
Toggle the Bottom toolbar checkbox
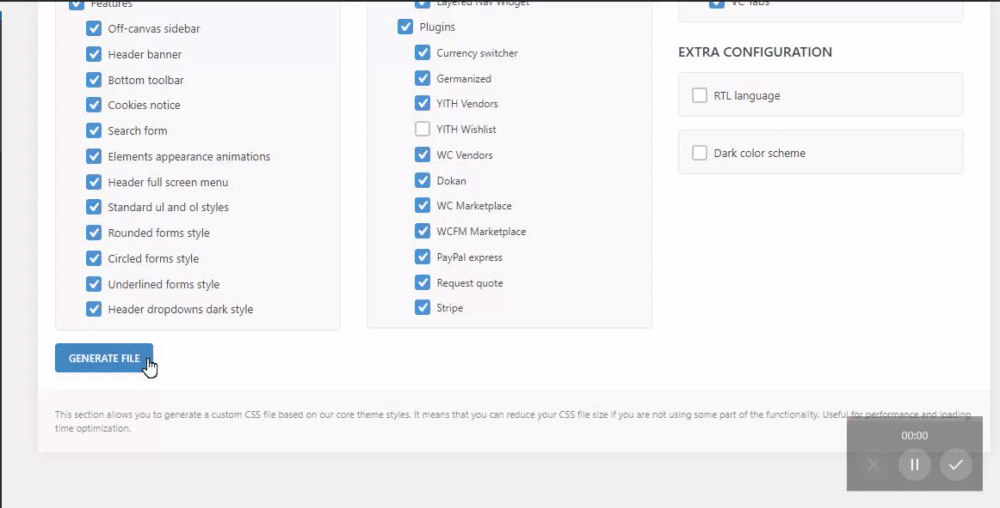pyautogui.click(x=94, y=80)
